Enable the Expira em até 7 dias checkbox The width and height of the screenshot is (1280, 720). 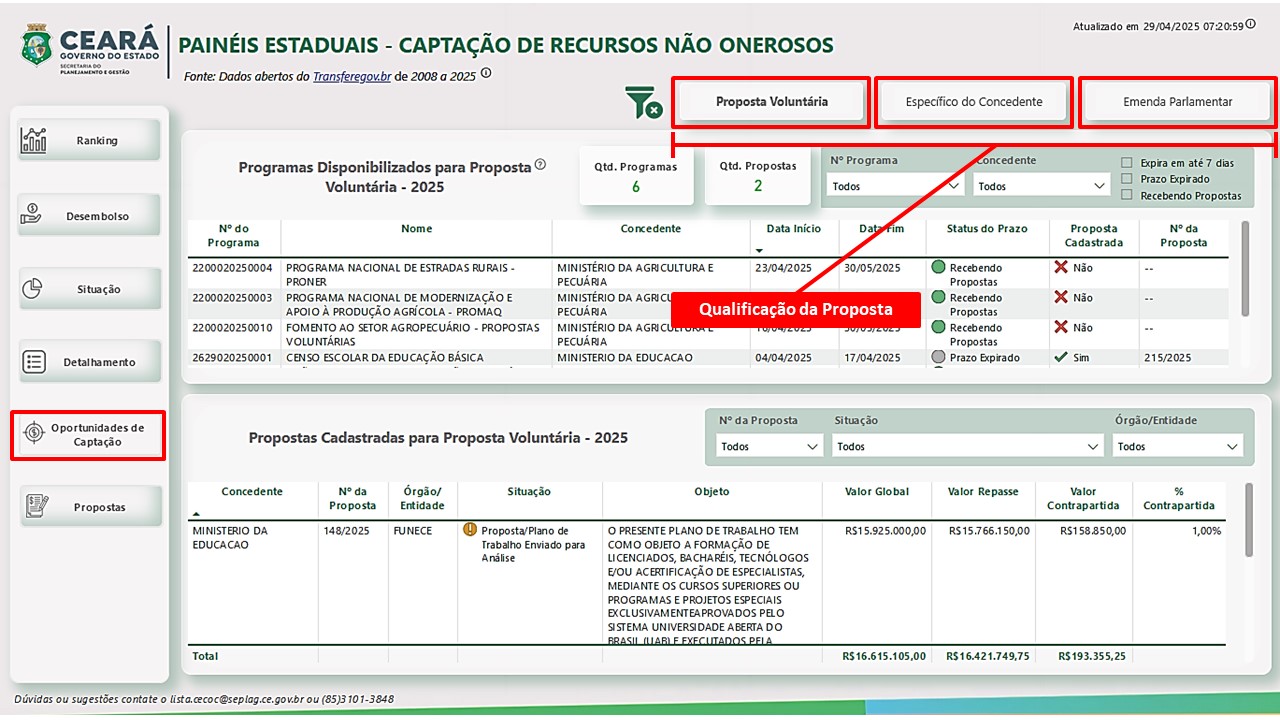pyautogui.click(x=1127, y=163)
